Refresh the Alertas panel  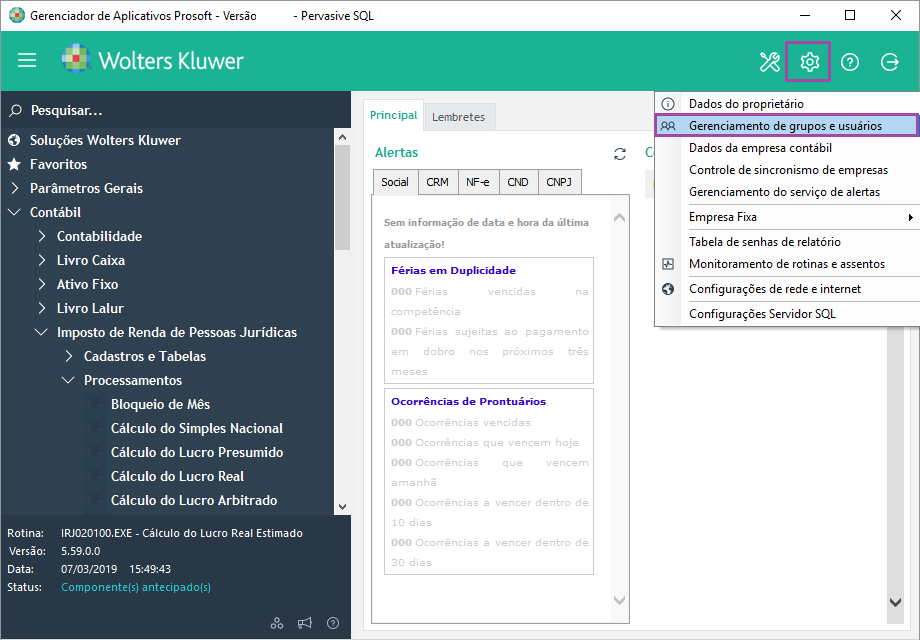point(620,154)
